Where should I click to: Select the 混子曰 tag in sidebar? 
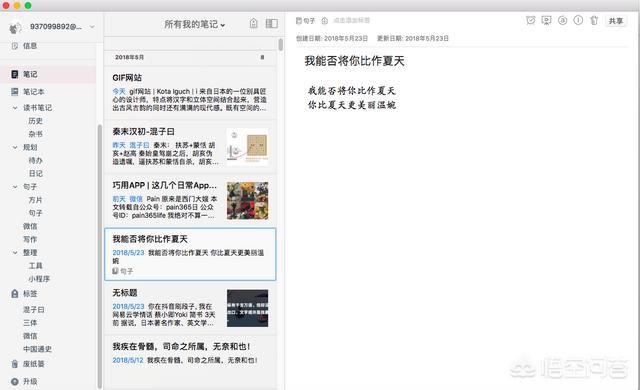click(x=33, y=310)
